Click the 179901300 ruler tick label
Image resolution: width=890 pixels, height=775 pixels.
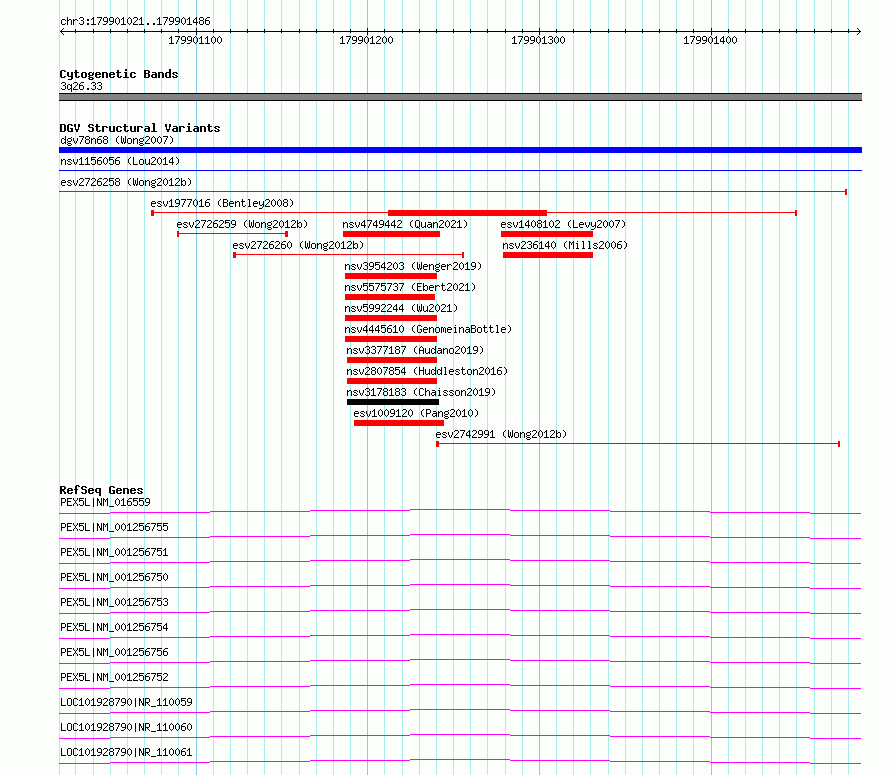tap(538, 40)
